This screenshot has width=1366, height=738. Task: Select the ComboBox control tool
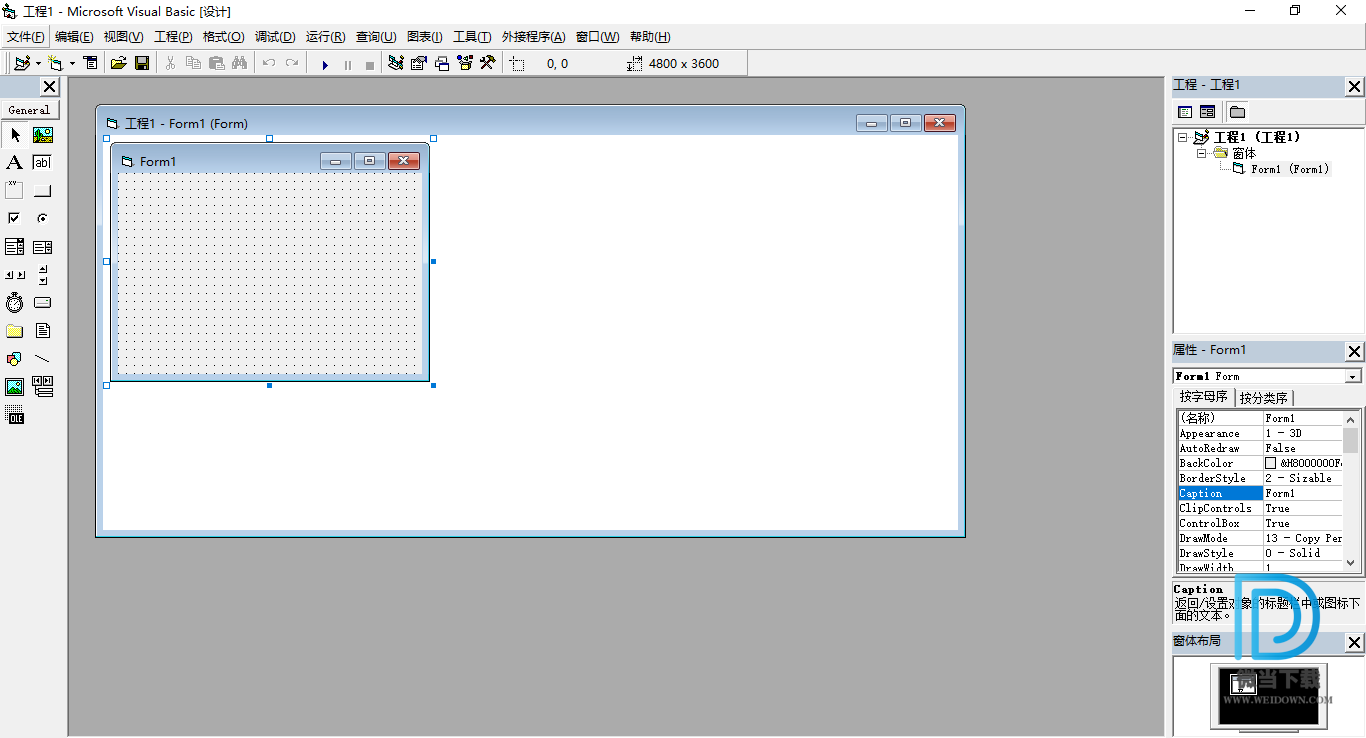(15, 247)
